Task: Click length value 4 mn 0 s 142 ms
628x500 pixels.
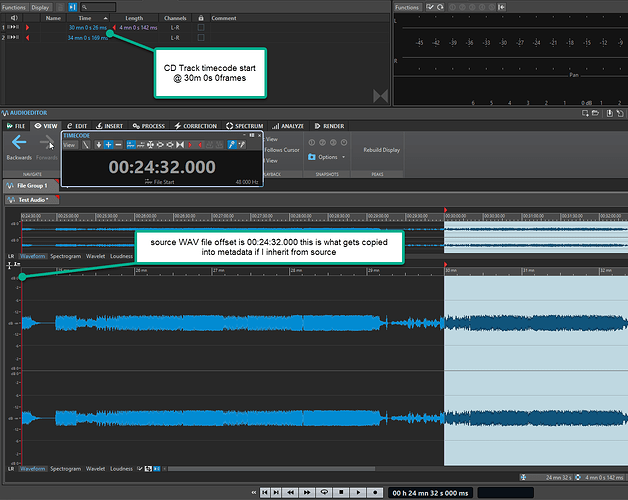Action: 138,28
